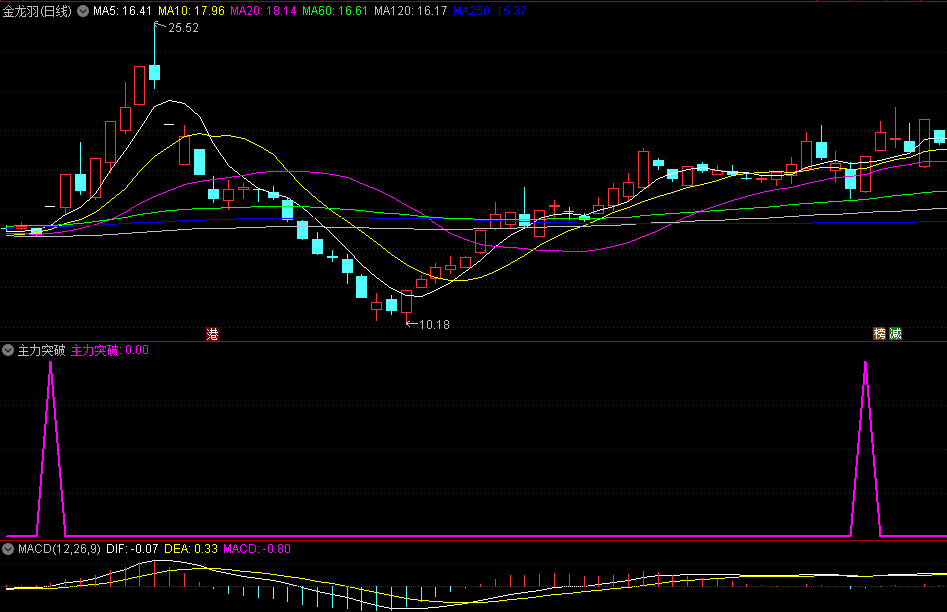Click the first 主力突破 signal spike peak

(x=51, y=364)
